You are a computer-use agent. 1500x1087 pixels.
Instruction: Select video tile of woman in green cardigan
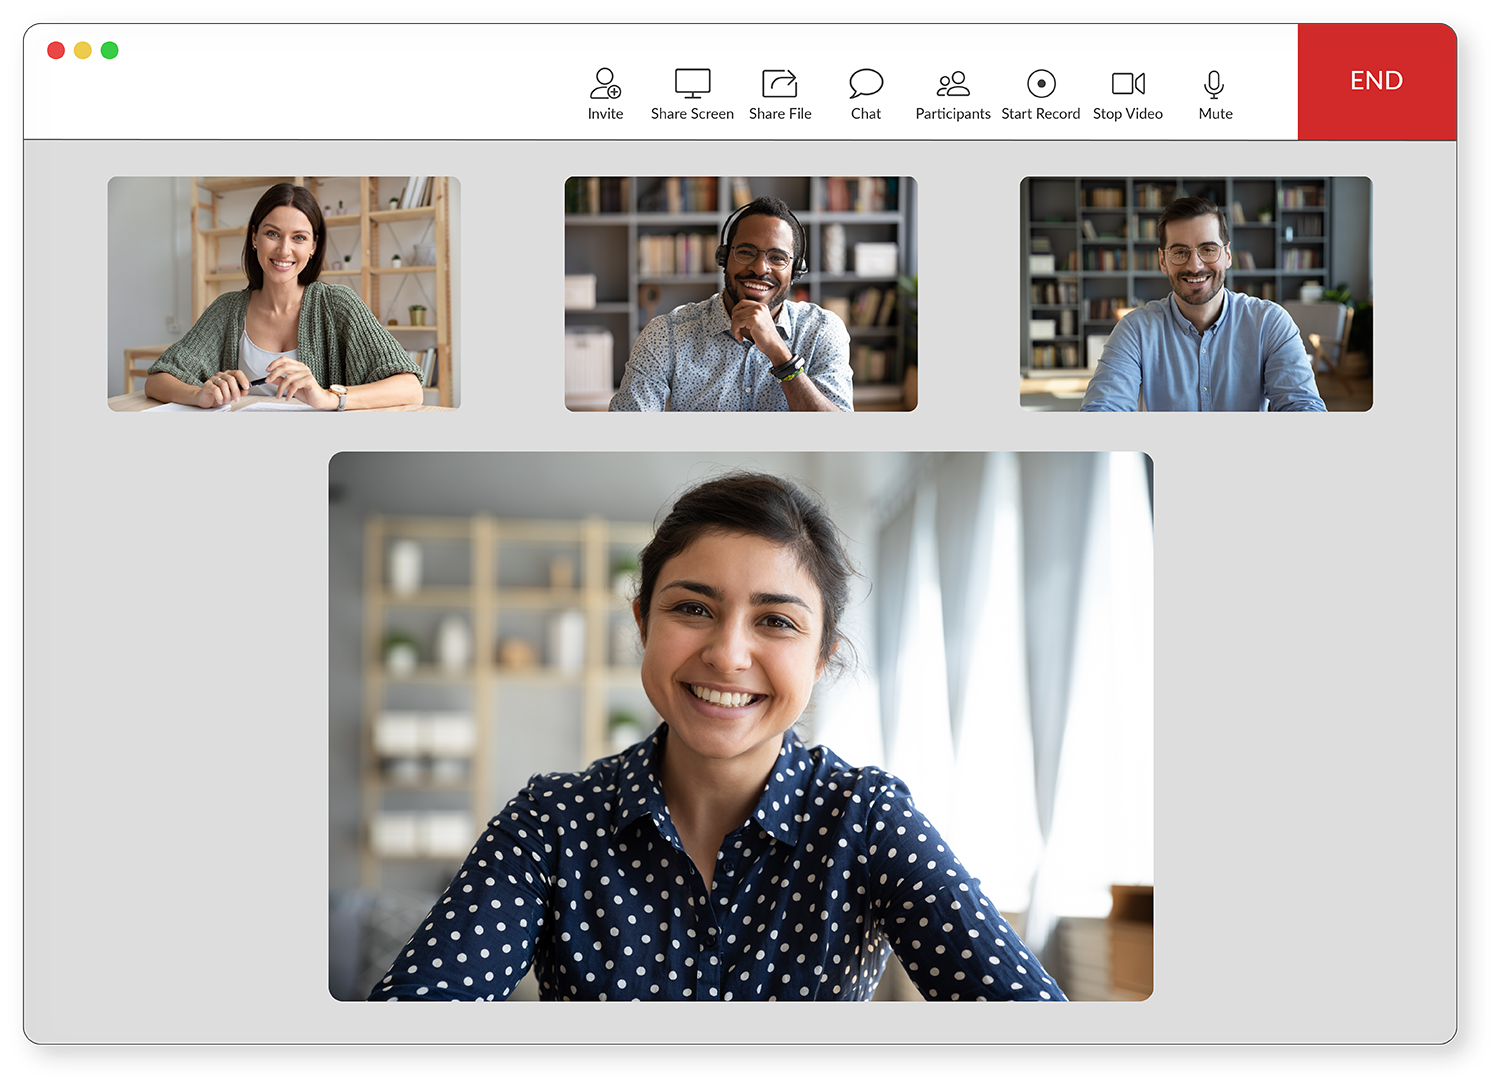(284, 293)
